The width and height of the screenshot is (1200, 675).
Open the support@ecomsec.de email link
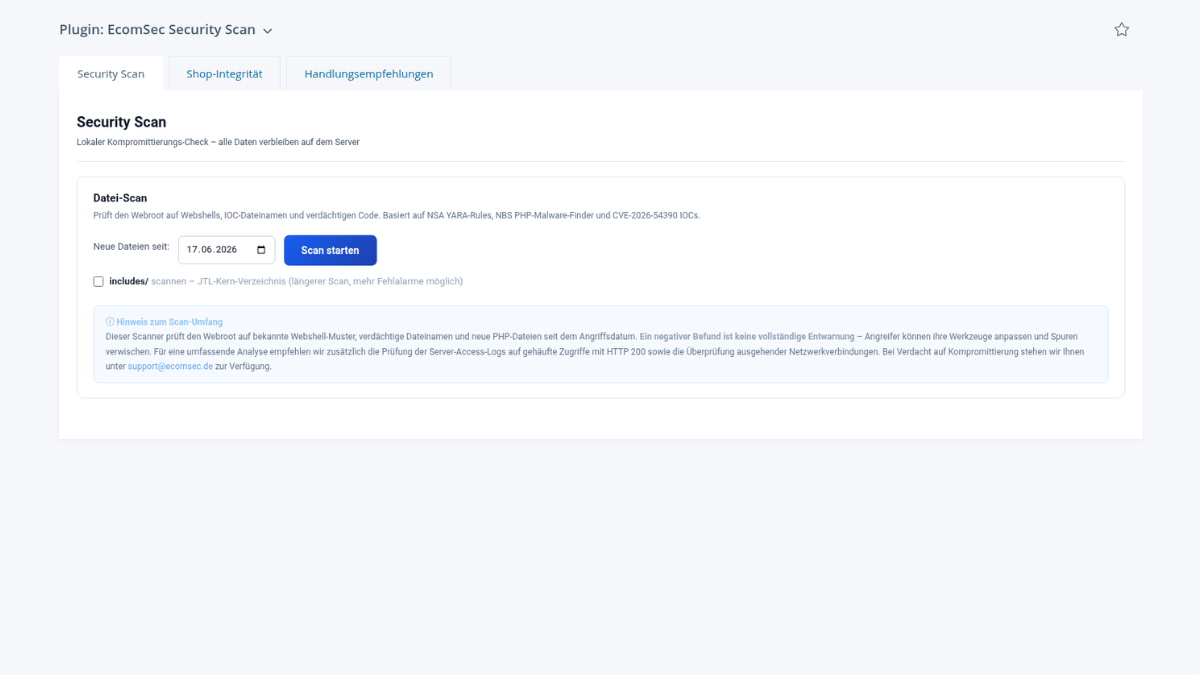[170, 367]
